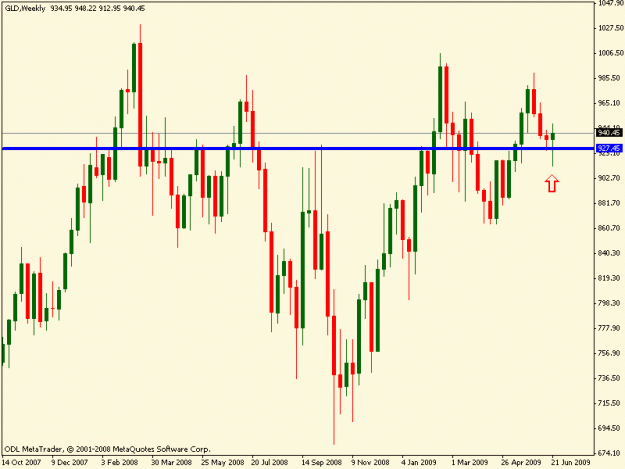This screenshot has height=469, width=625.
Task: Select the blue horizontal support line
Action: point(298,149)
